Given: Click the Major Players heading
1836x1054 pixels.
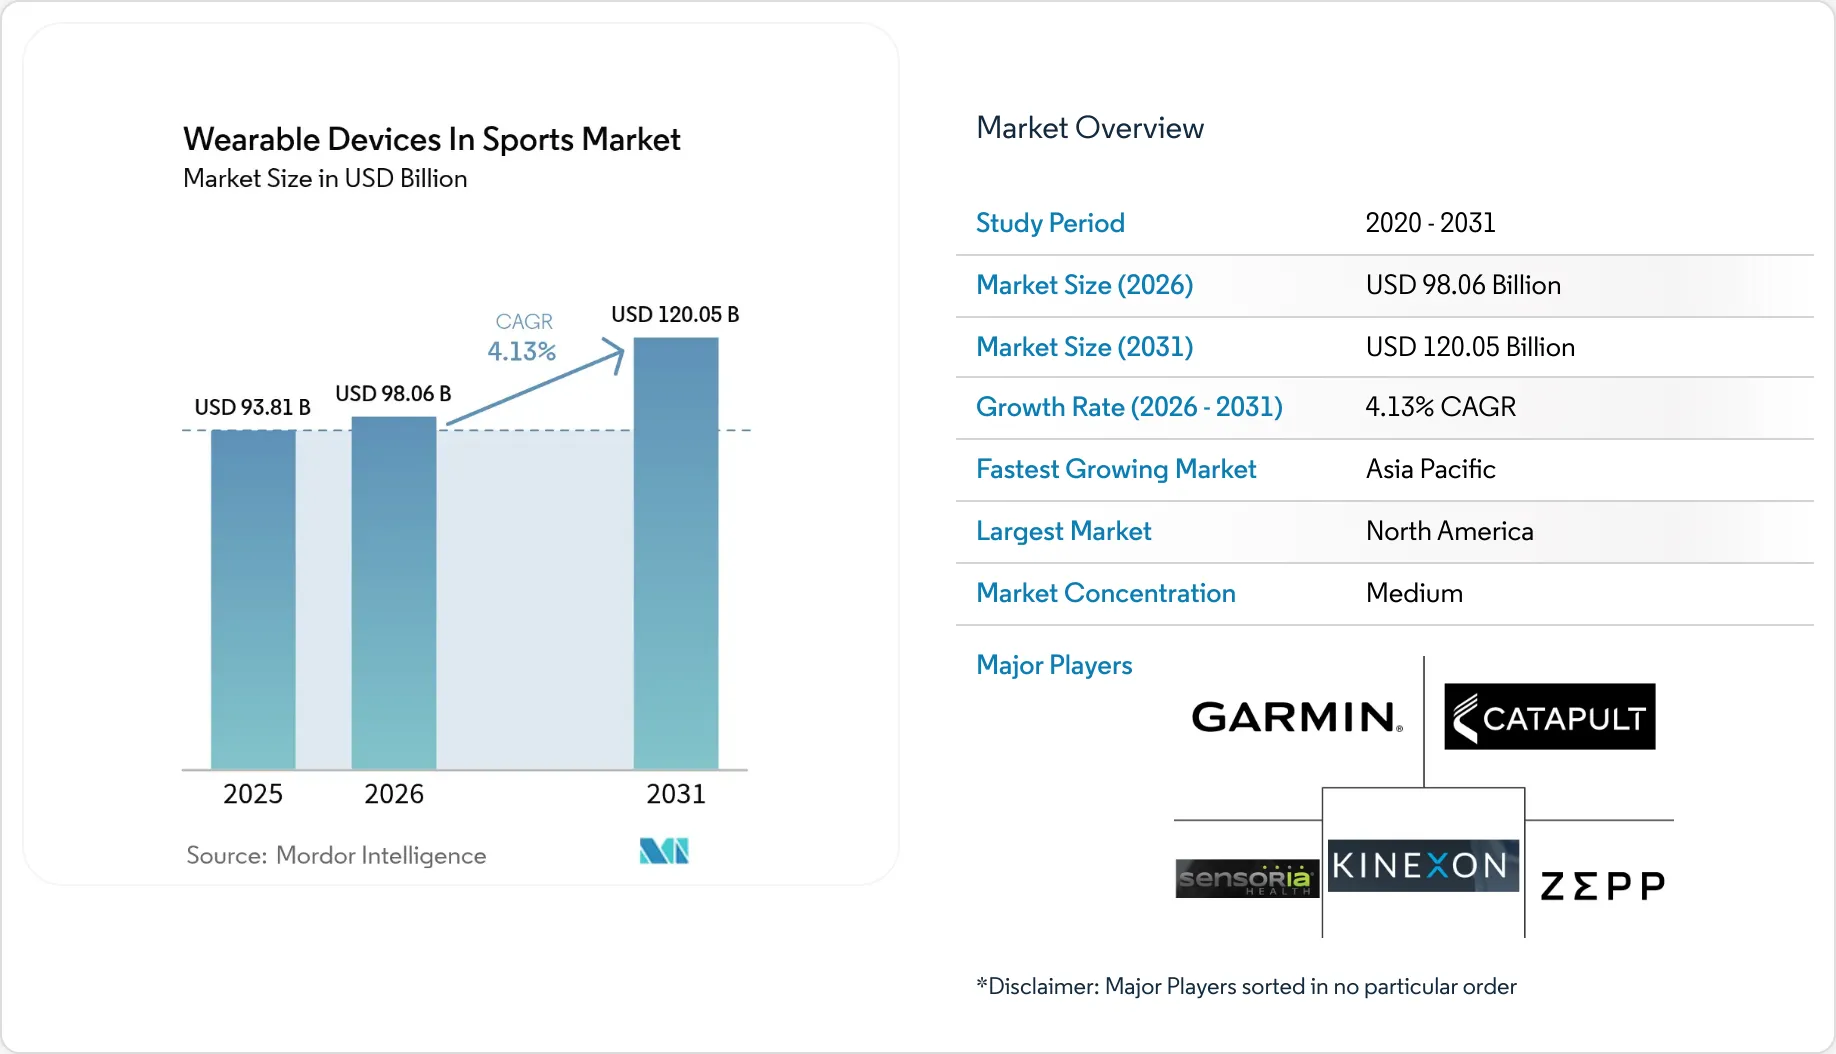Looking at the screenshot, I should point(1054,665).
